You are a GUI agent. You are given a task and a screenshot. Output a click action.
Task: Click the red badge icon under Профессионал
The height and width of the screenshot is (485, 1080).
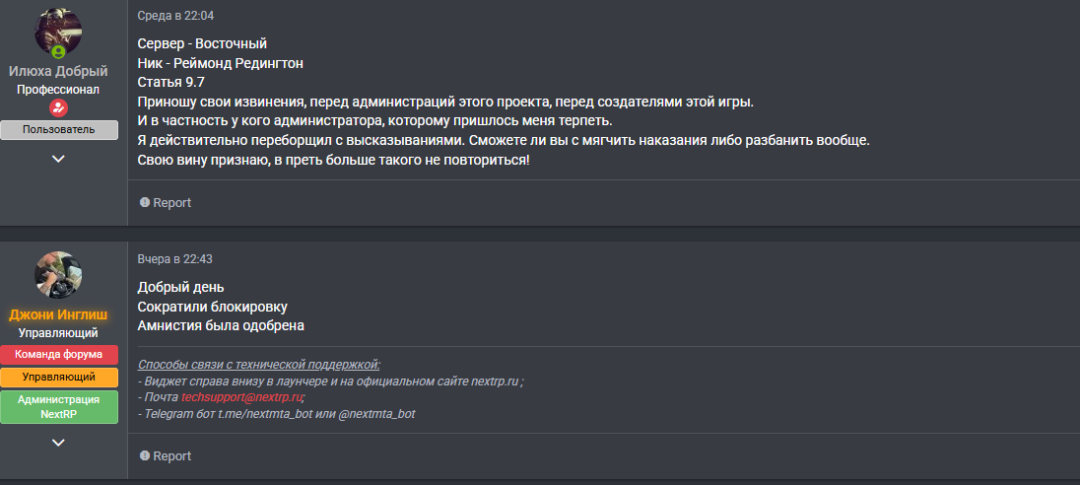pos(58,108)
